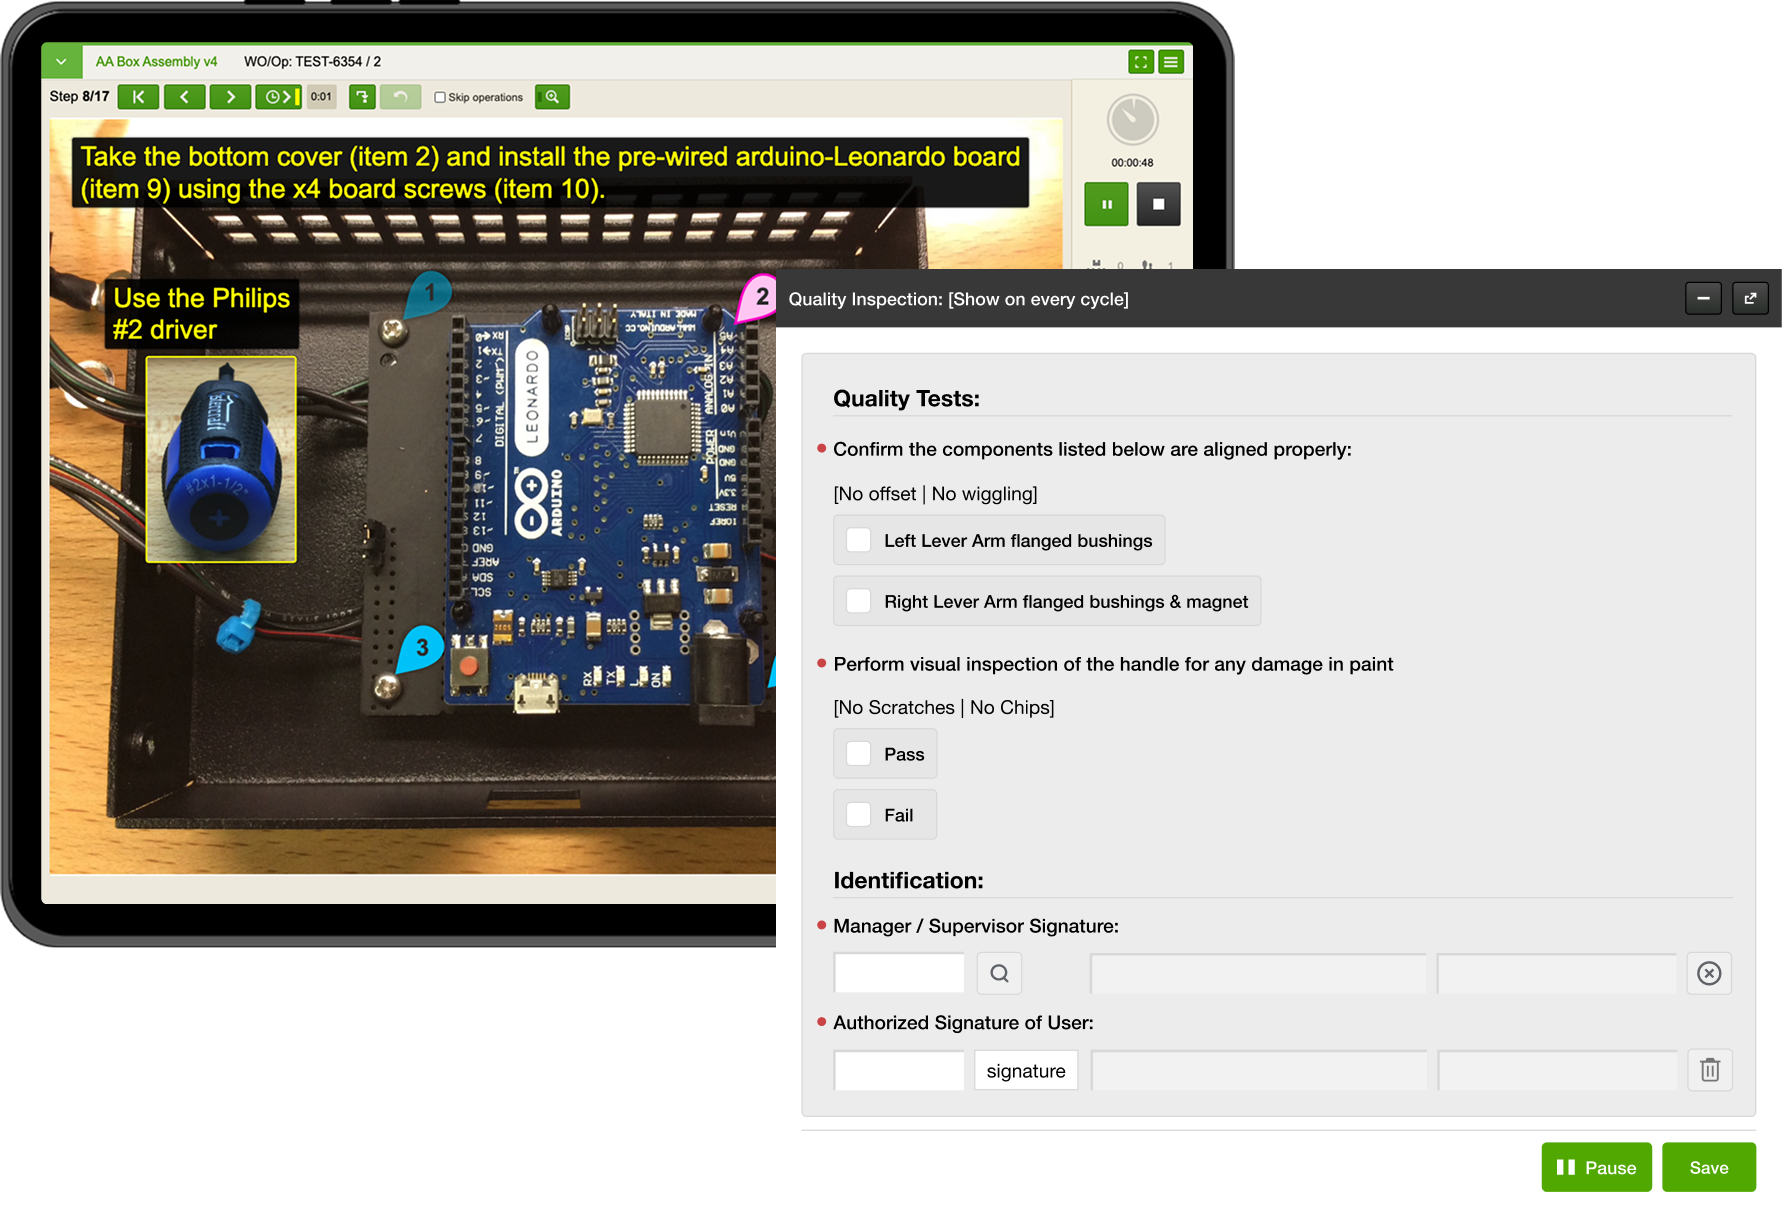
Task: Click the Philips driver thumbnail image
Action: (221, 459)
